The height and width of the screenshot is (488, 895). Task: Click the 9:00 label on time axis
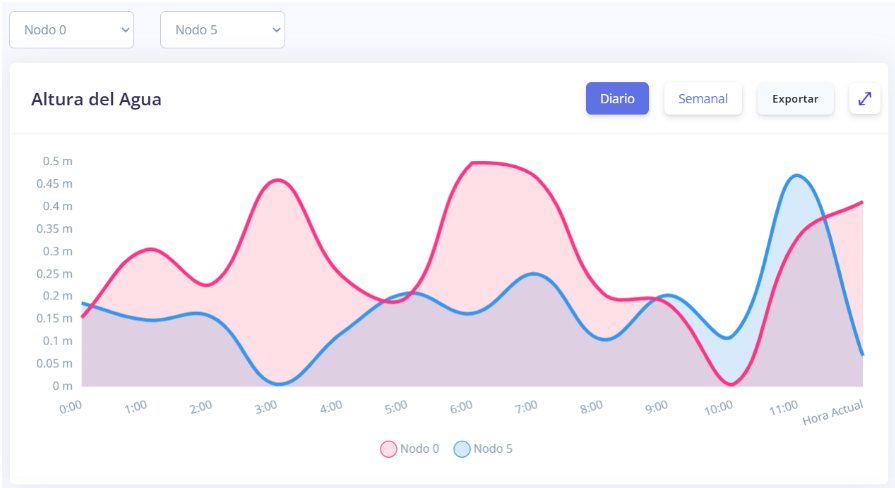[656, 407]
